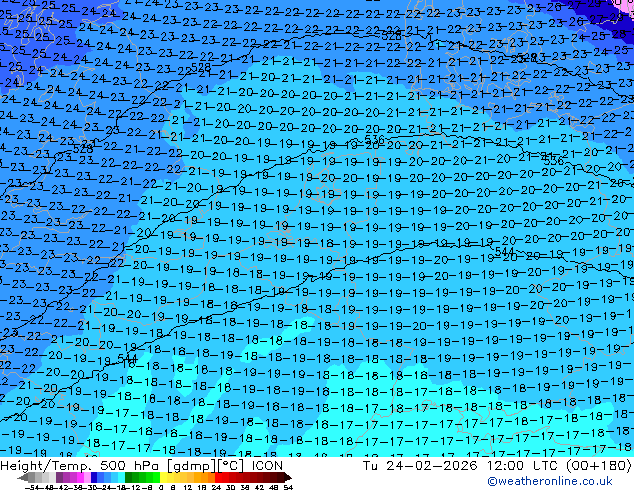Viewport: 634px width, 490px height.
Task: Click the Height/Temp. 500 hPa title text
Action: pos(81,466)
